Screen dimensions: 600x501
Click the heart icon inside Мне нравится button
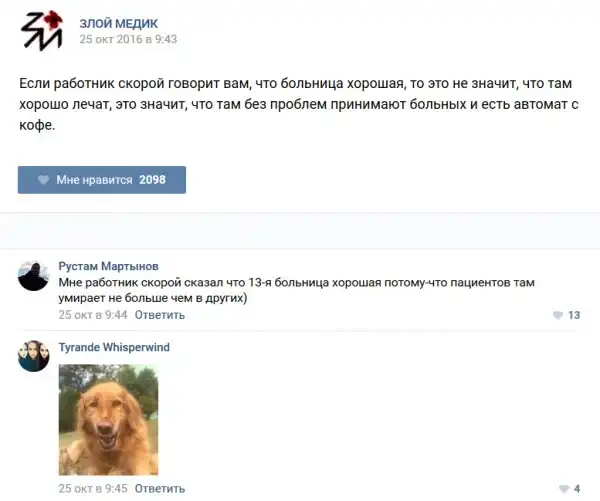44,180
